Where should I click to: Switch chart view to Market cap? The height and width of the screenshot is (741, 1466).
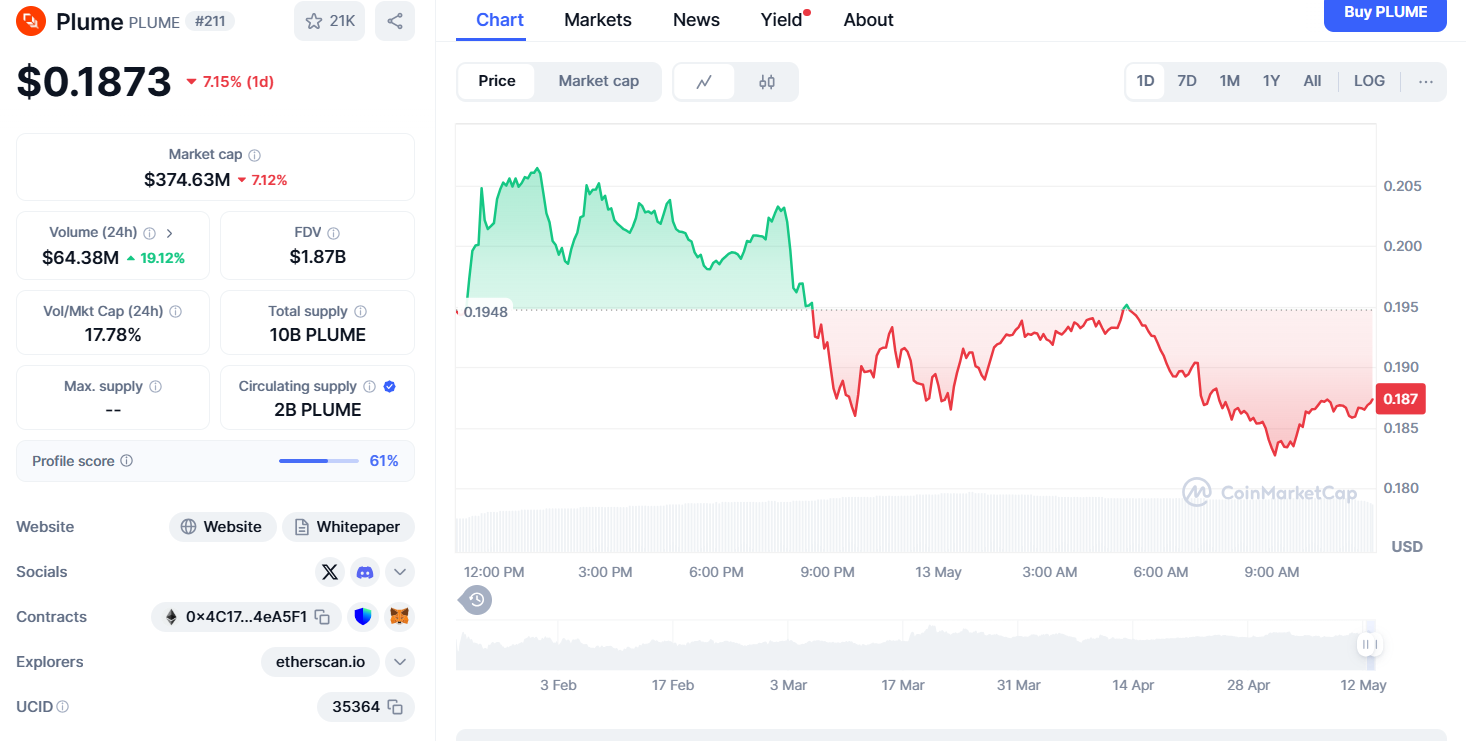click(598, 81)
